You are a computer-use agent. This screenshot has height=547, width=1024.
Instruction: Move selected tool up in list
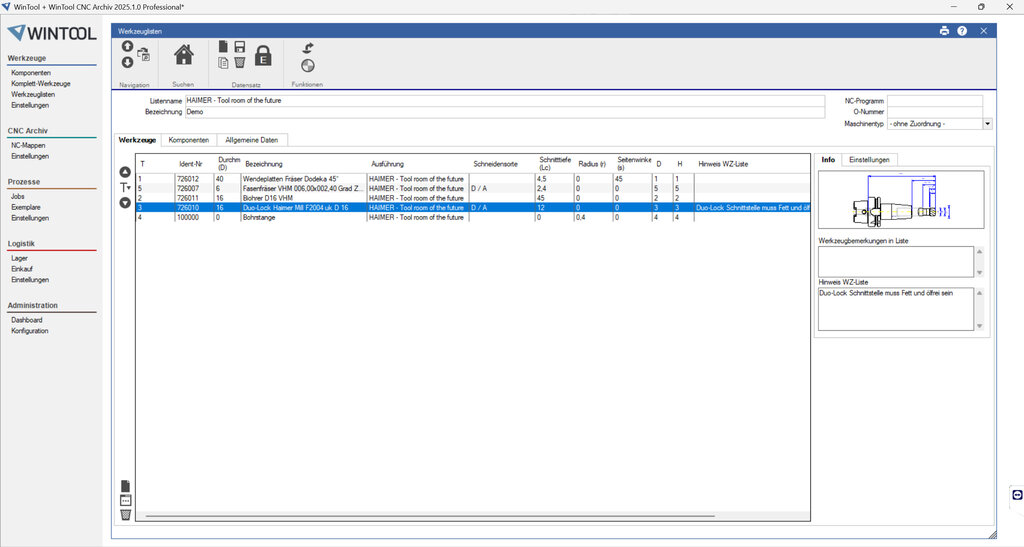click(125, 172)
